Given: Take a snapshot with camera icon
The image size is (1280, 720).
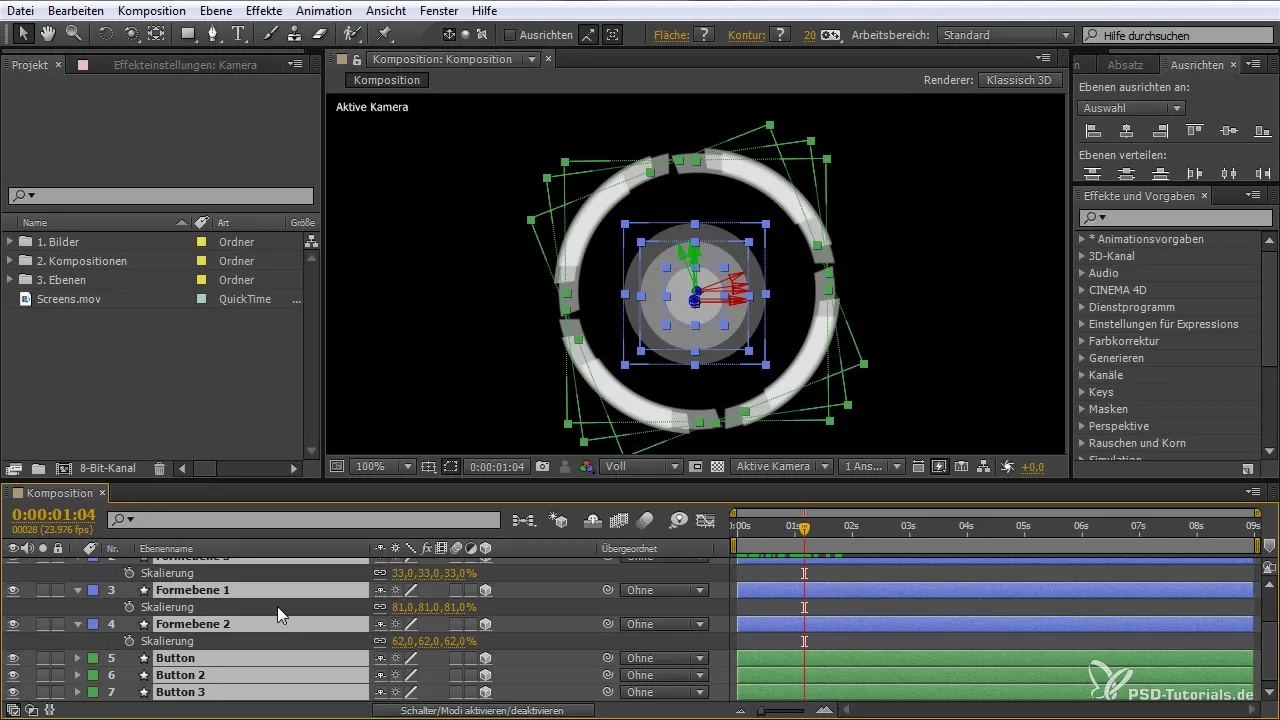Looking at the screenshot, I should (543, 467).
